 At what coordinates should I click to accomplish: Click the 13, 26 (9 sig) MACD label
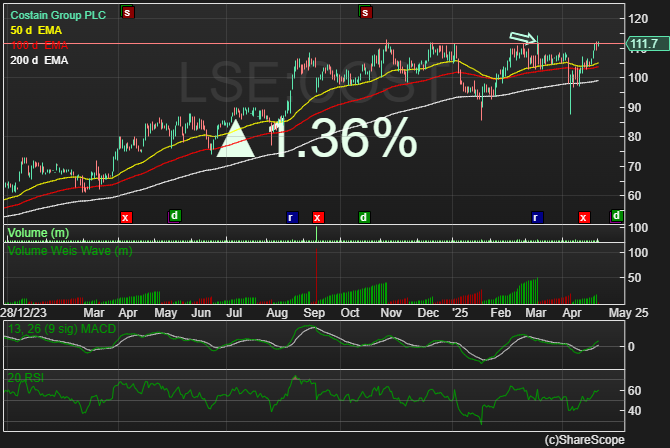point(62,329)
